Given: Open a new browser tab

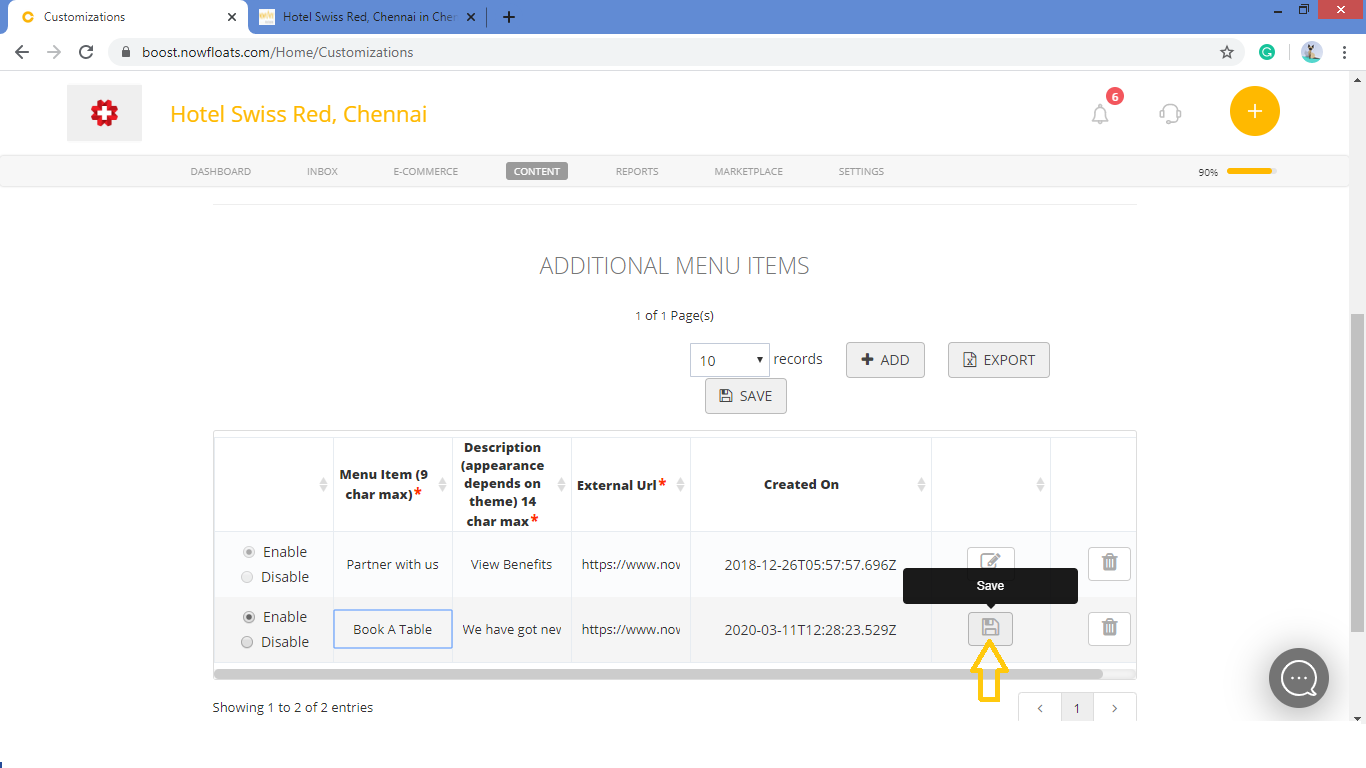Looking at the screenshot, I should 509,17.
